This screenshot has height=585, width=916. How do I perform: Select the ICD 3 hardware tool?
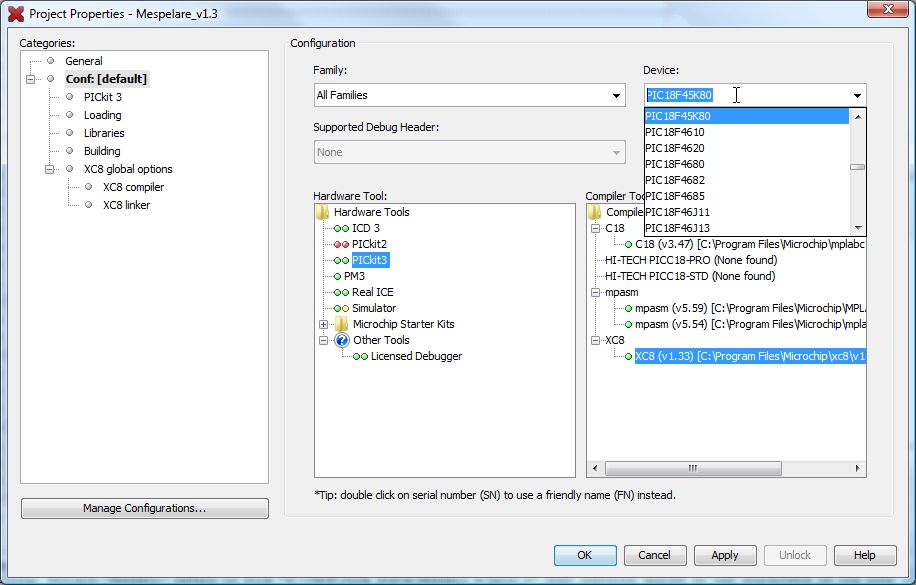tap(365, 228)
